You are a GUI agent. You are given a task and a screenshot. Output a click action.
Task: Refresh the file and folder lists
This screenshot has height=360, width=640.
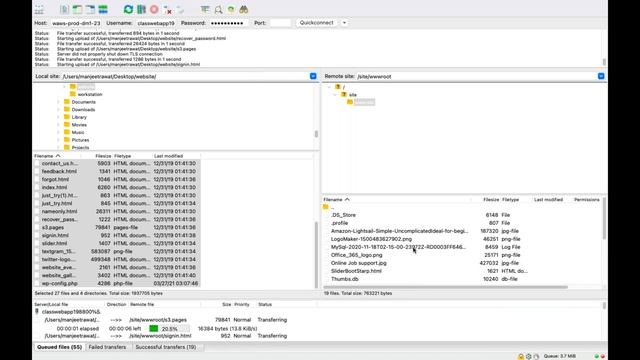pyautogui.click(x=128, y=9)
